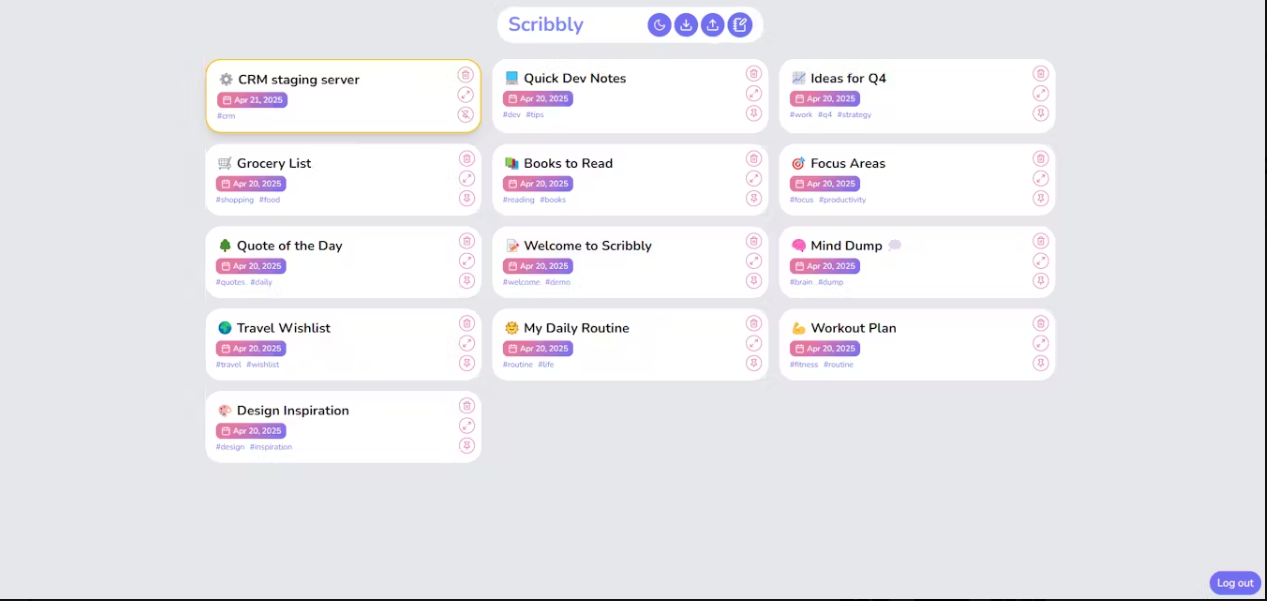
Task: Click the #books tag on Books to Read
Action: tap(553, 200)
